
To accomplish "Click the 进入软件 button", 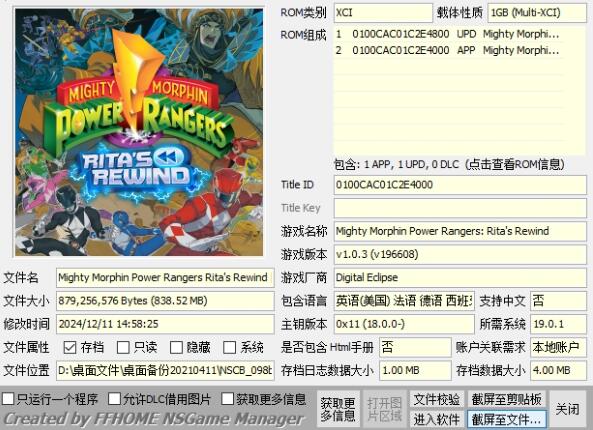I will tap(437, 419).
